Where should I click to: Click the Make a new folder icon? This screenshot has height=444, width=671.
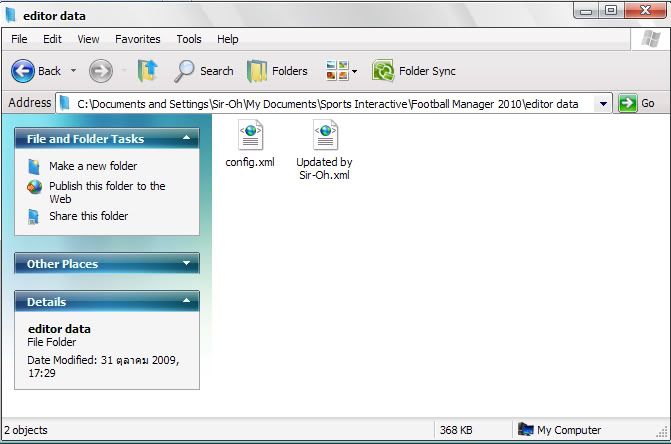[34, 166]
